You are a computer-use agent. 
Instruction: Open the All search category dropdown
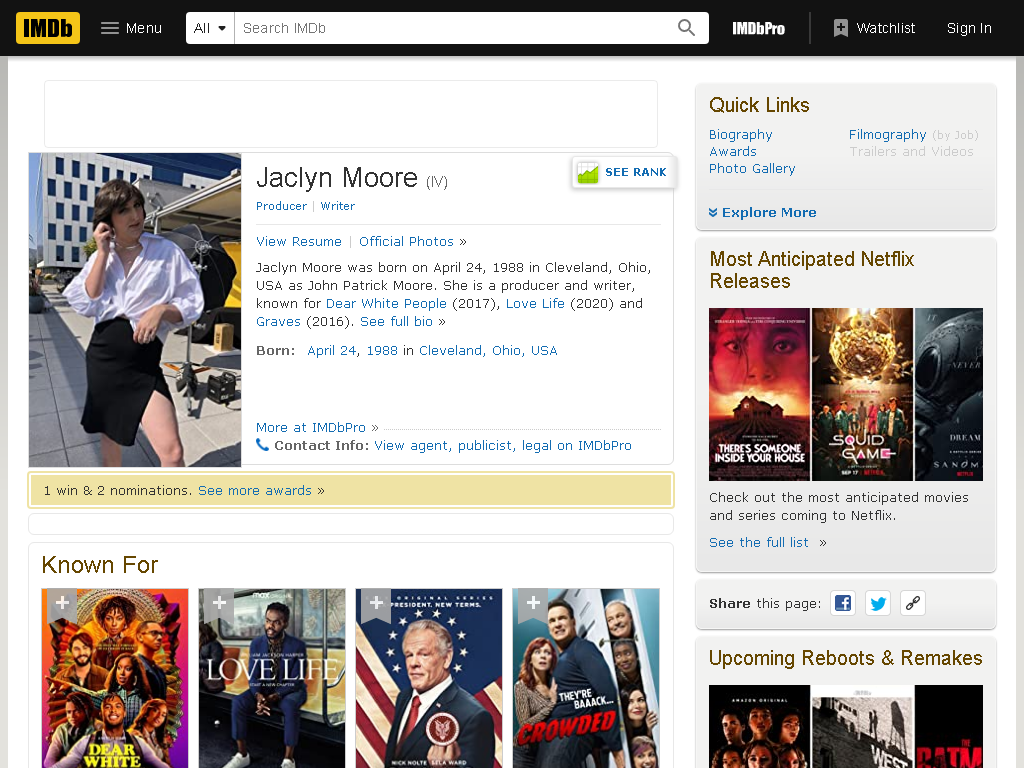210,28
